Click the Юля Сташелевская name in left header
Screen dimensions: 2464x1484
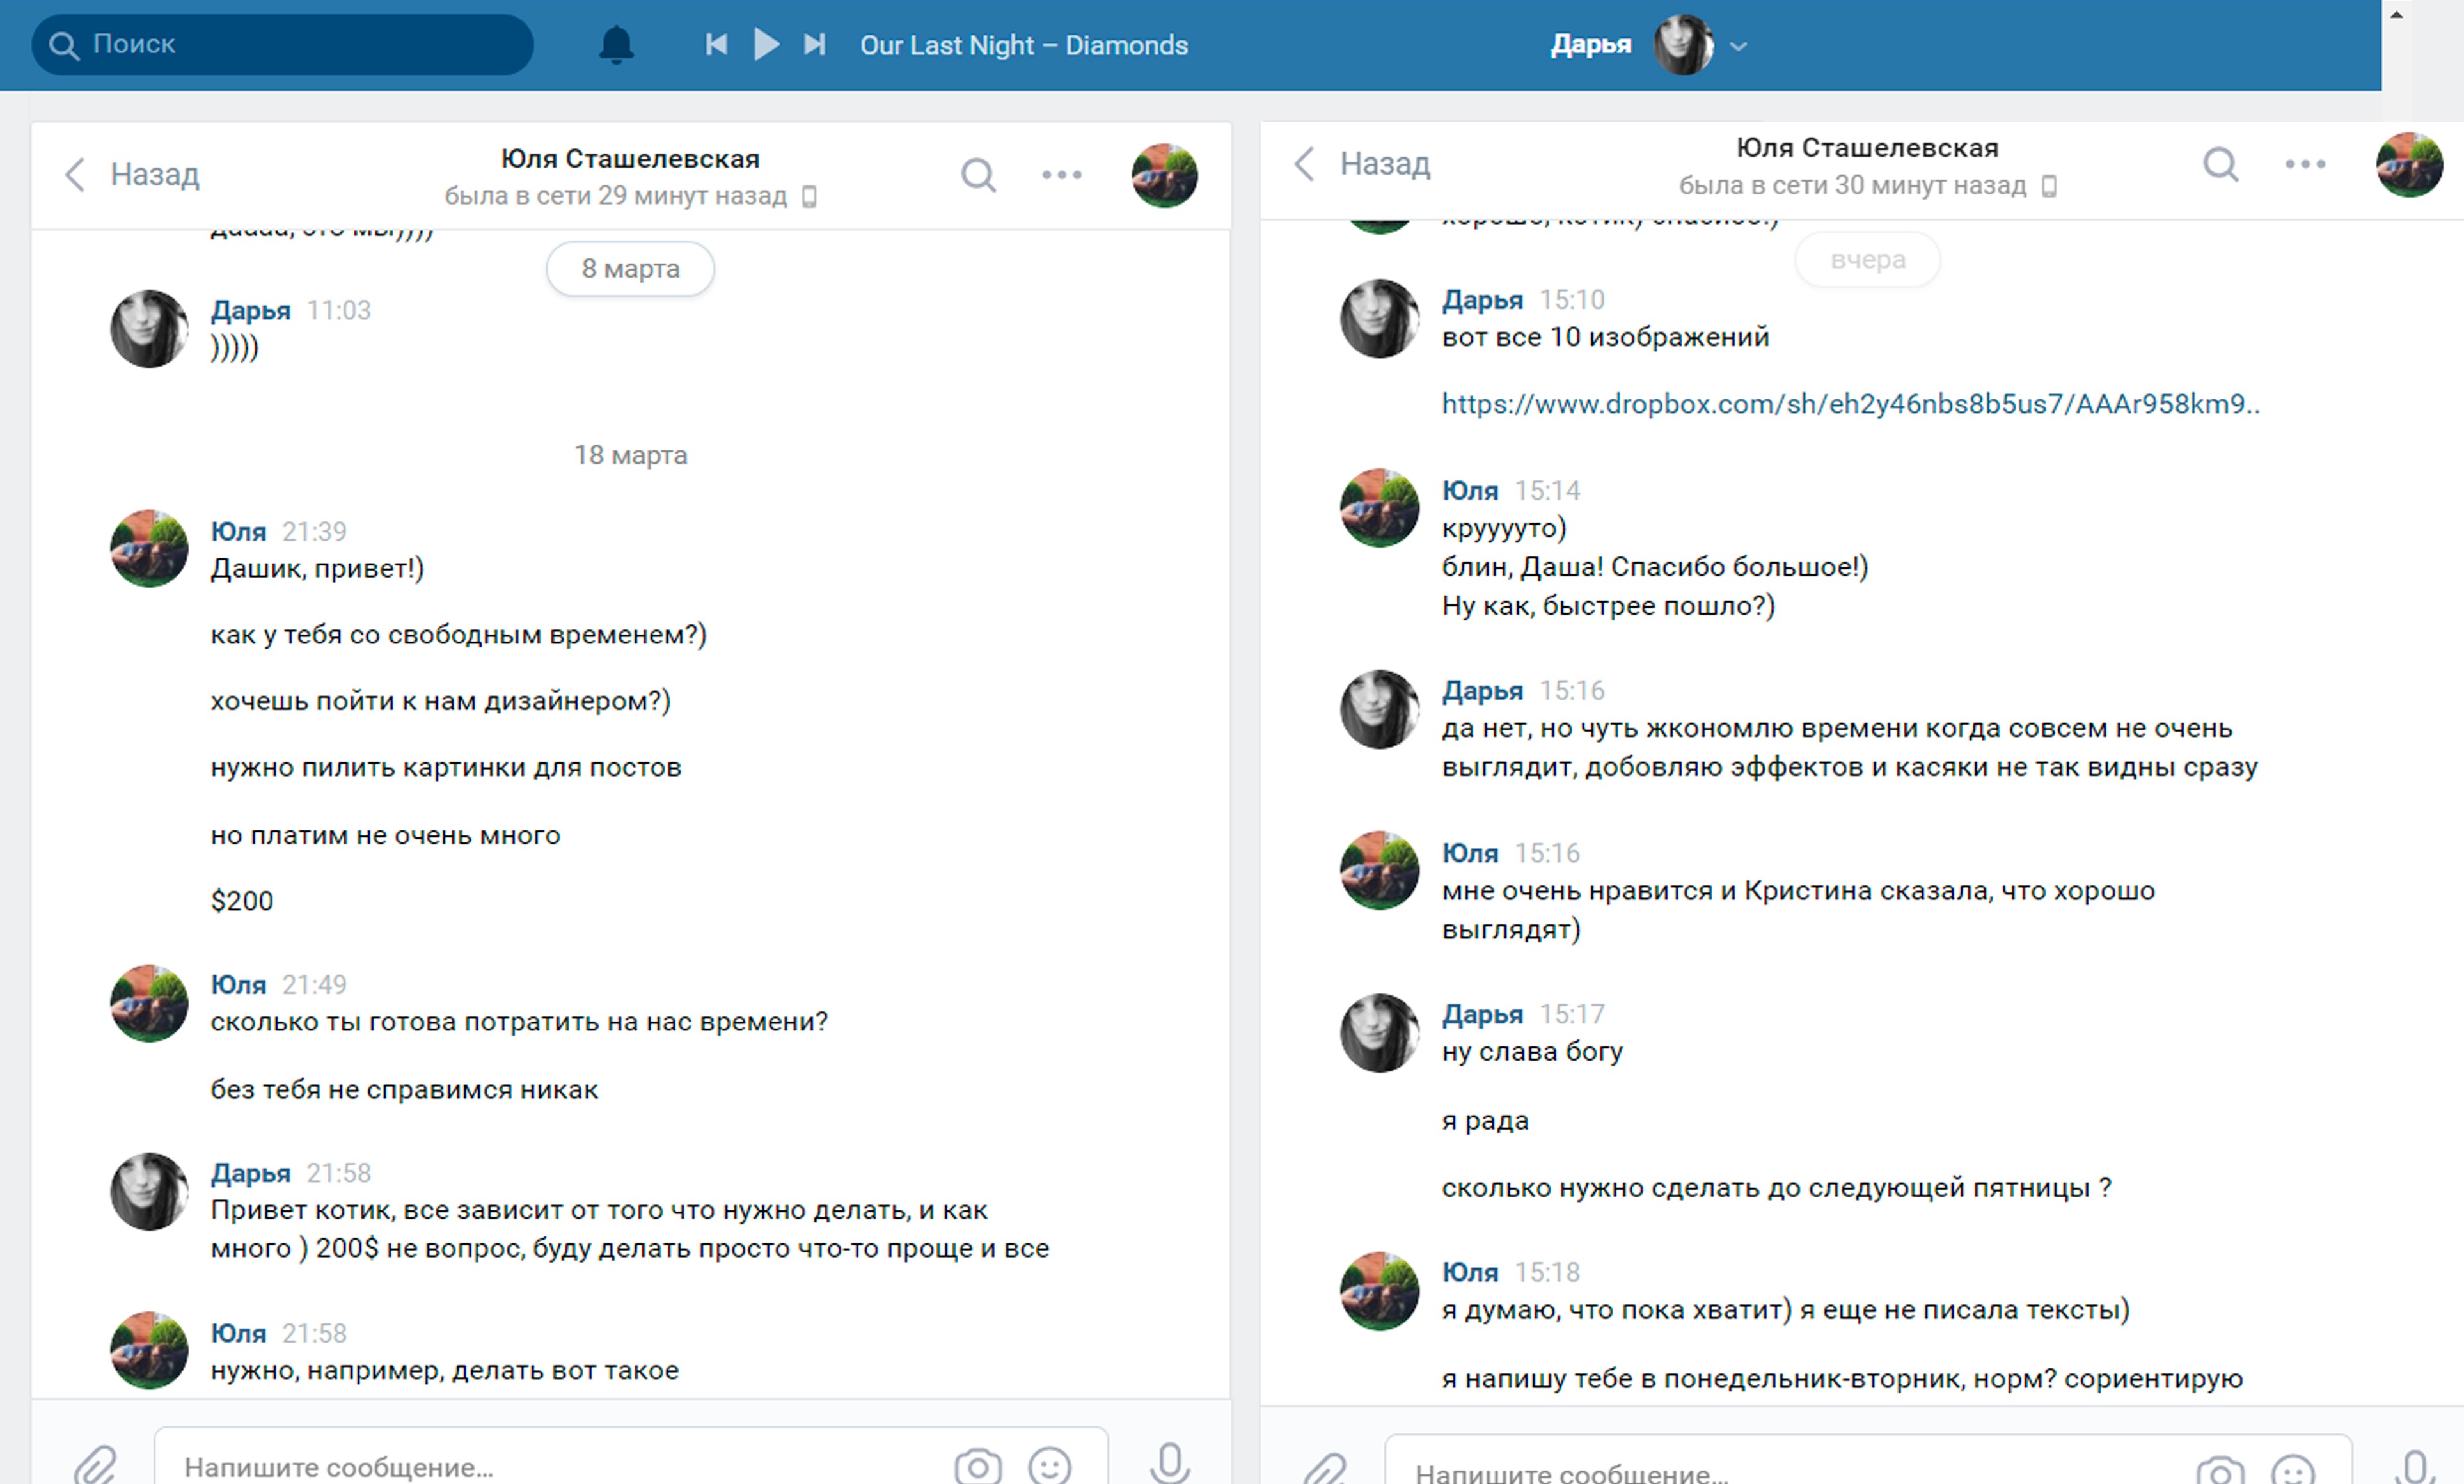tap(630, 159)
